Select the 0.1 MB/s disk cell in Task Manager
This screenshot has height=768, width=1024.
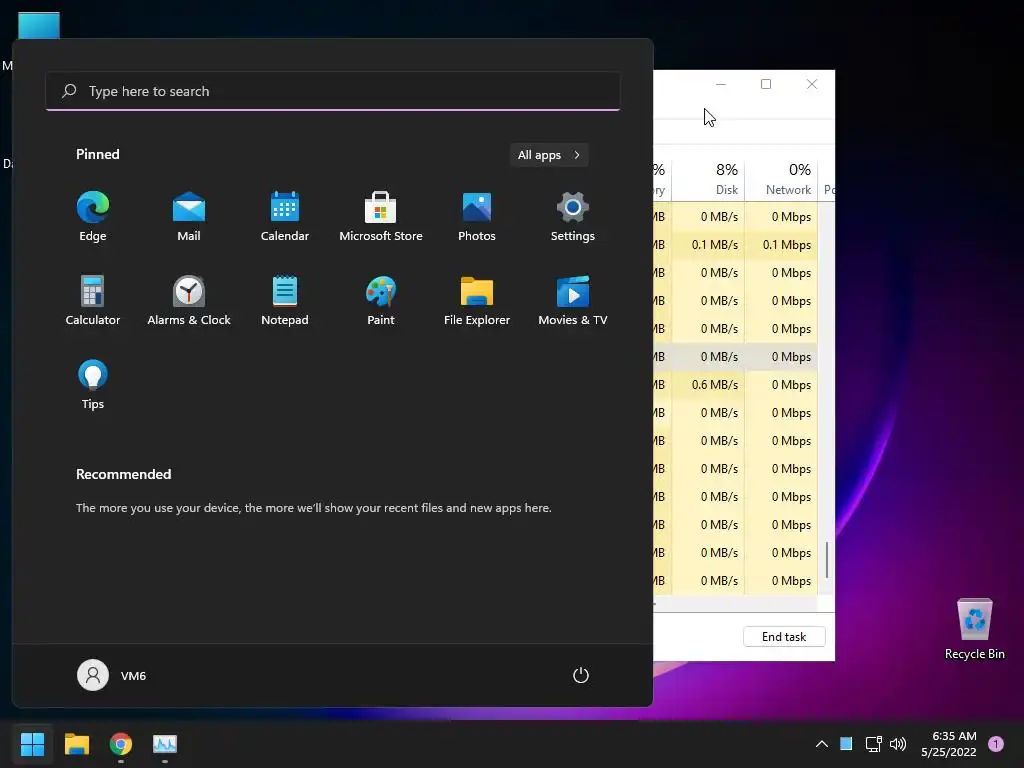coord(709,245)
